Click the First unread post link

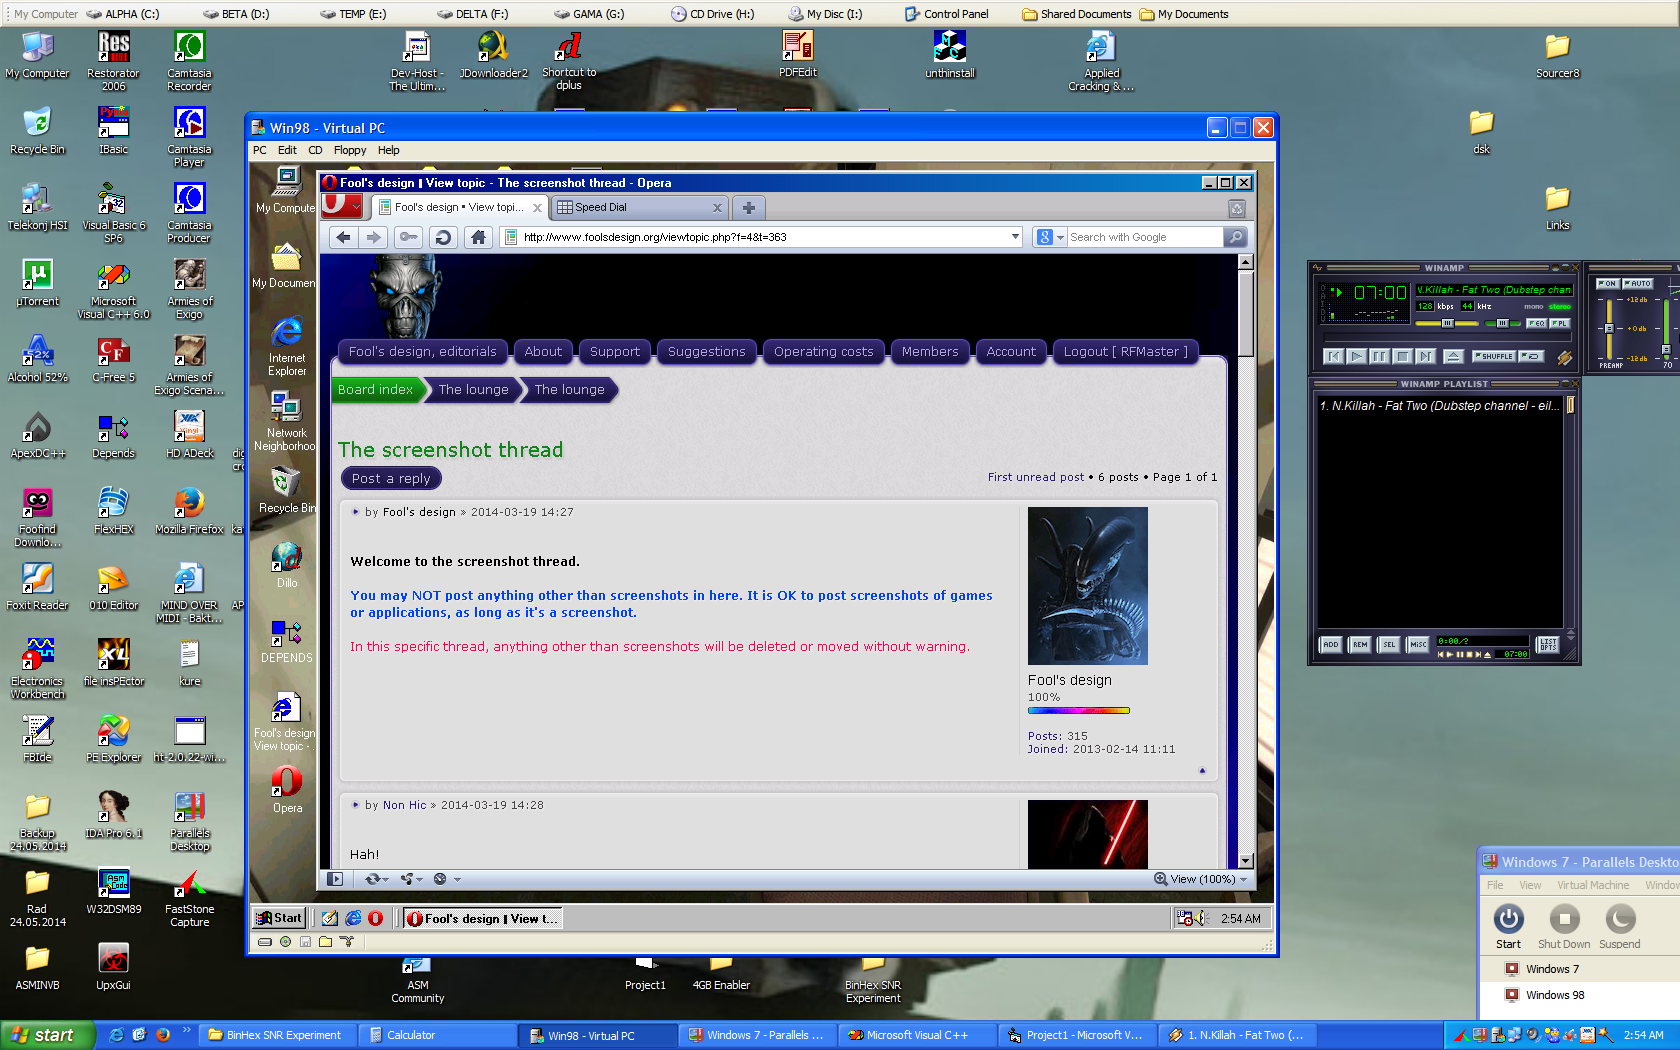1035,477
